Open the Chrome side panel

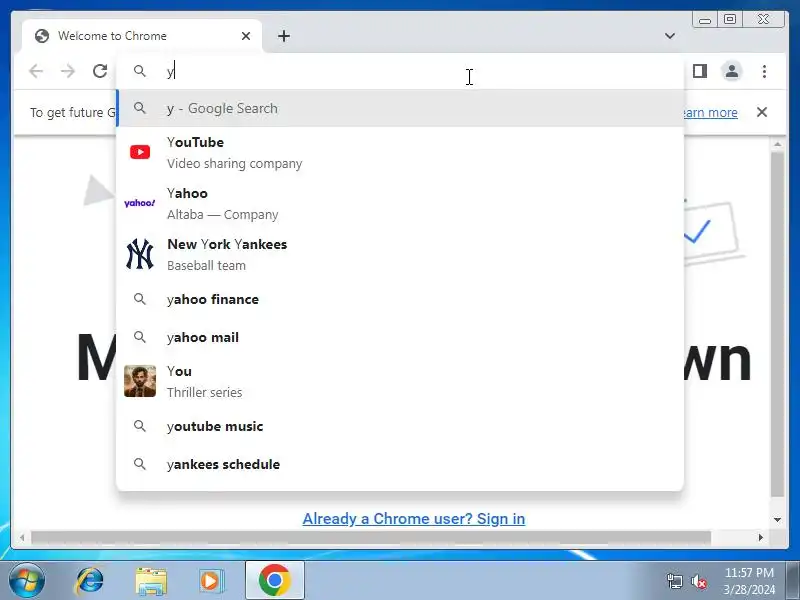700,71
